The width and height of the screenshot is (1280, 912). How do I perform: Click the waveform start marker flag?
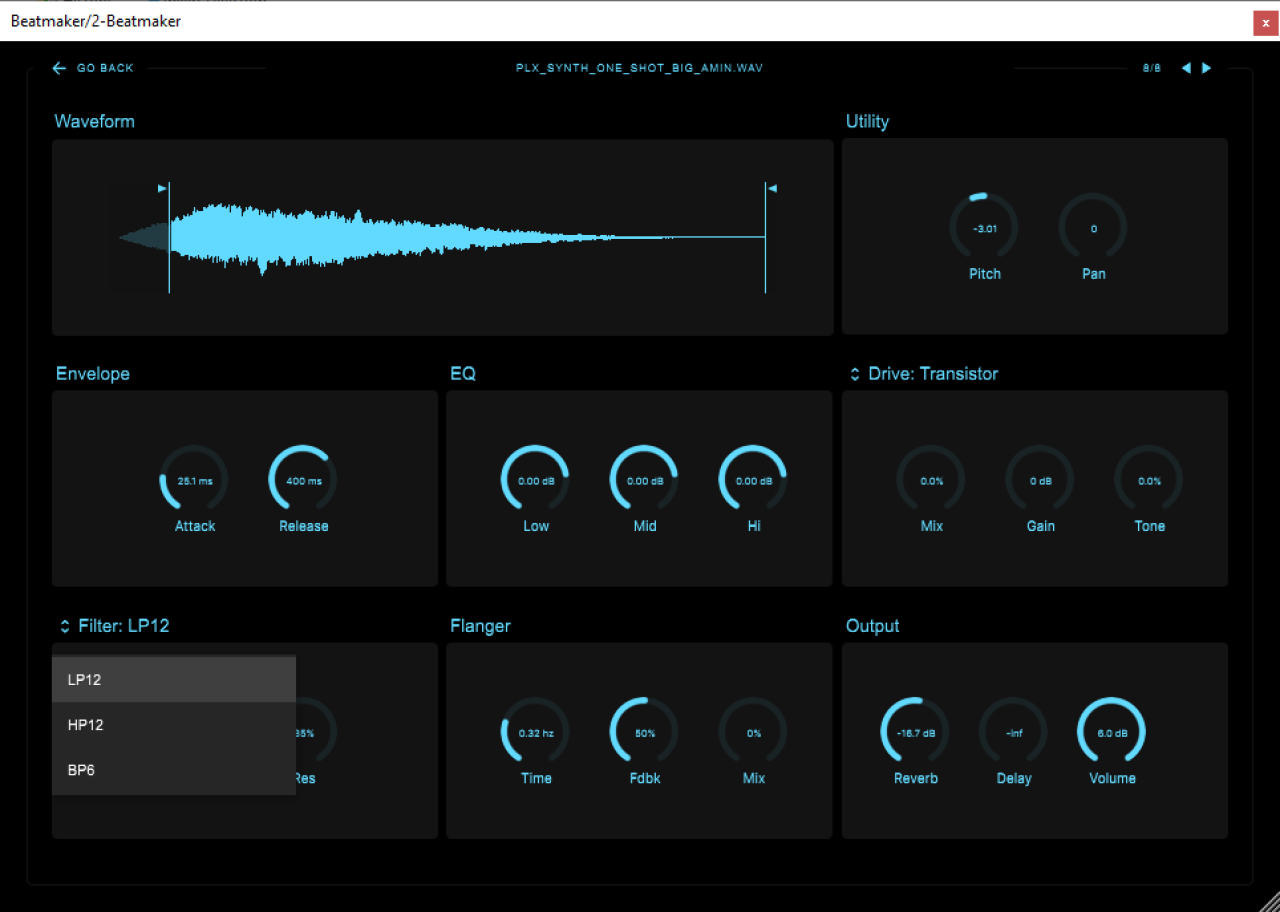point(162,187)
